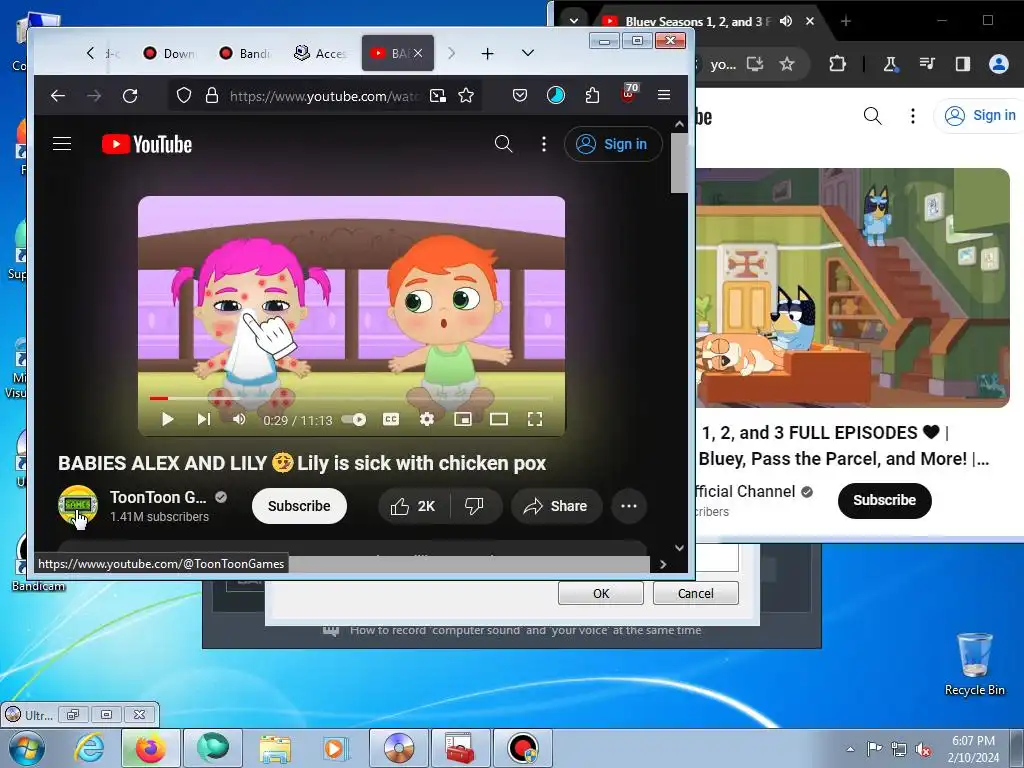
Task: Bookmark page with Chrome star icon
Action: click(787, 63)
